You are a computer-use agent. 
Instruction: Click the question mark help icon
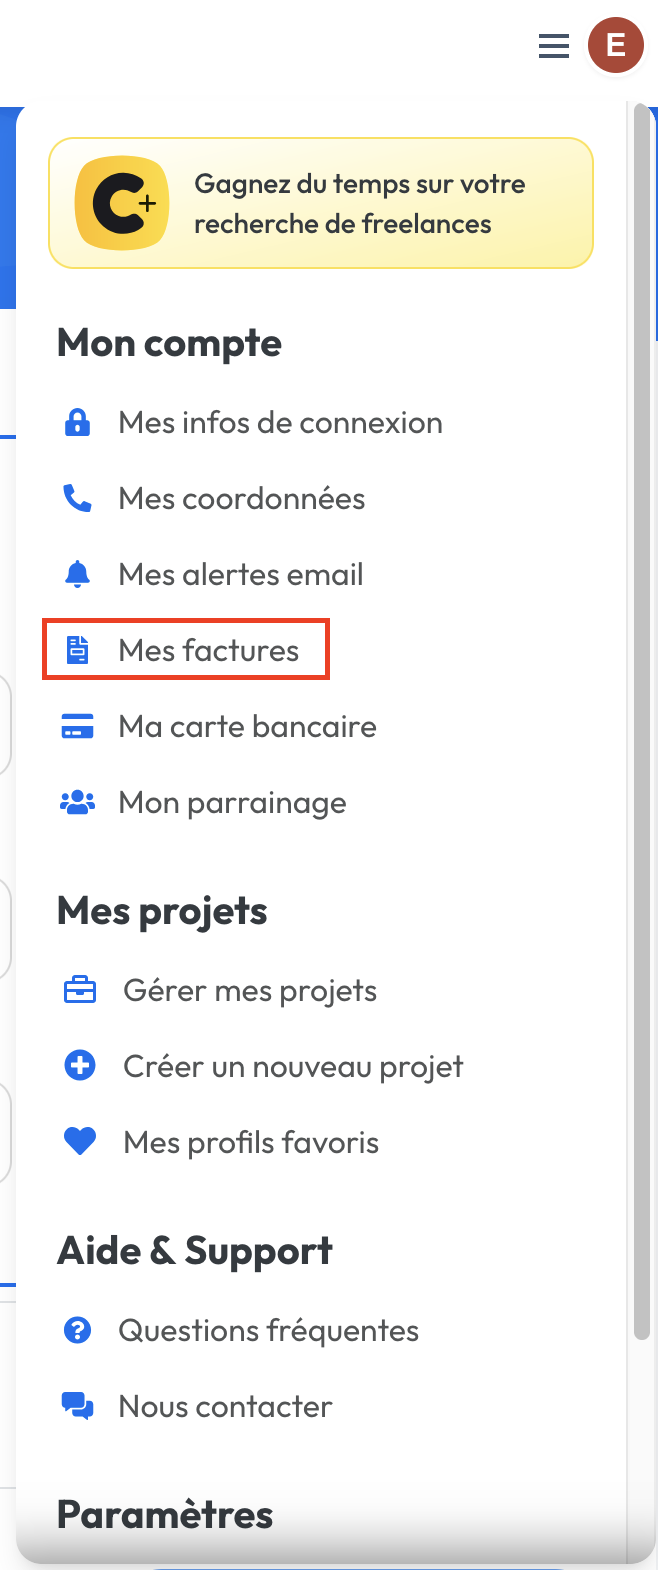77,1331
